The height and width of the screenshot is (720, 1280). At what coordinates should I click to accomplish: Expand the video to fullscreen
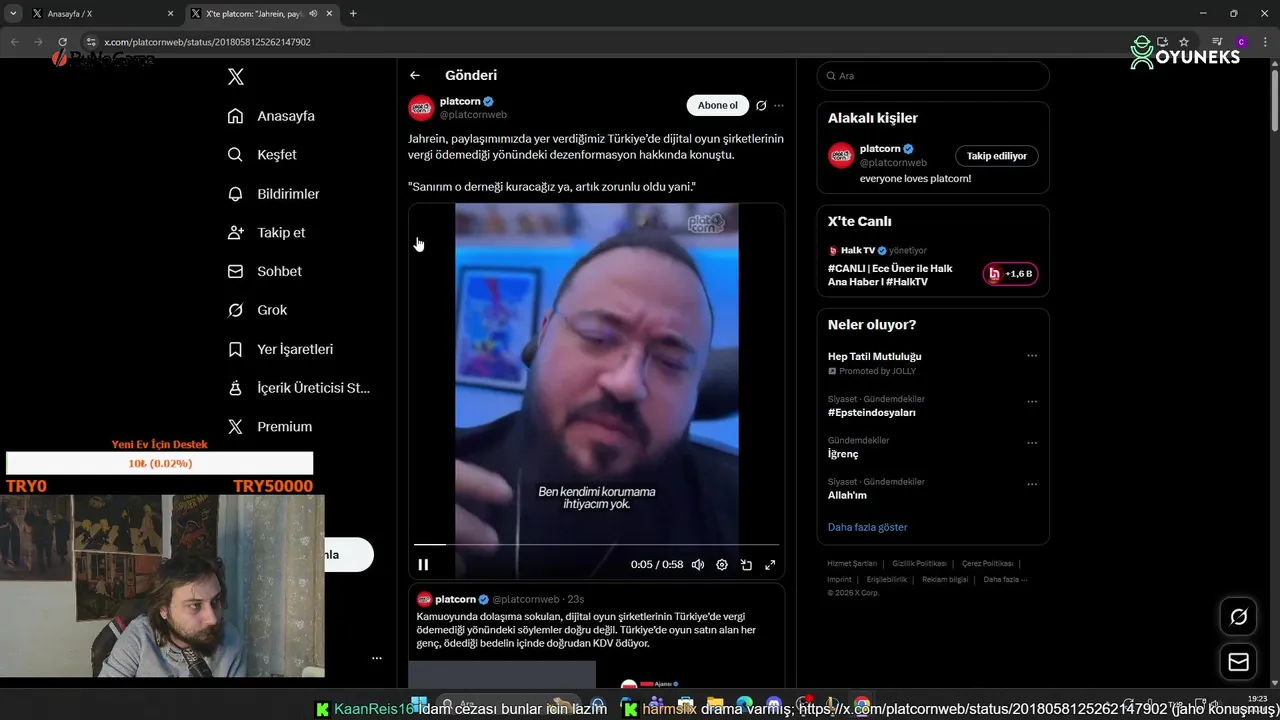770,565
